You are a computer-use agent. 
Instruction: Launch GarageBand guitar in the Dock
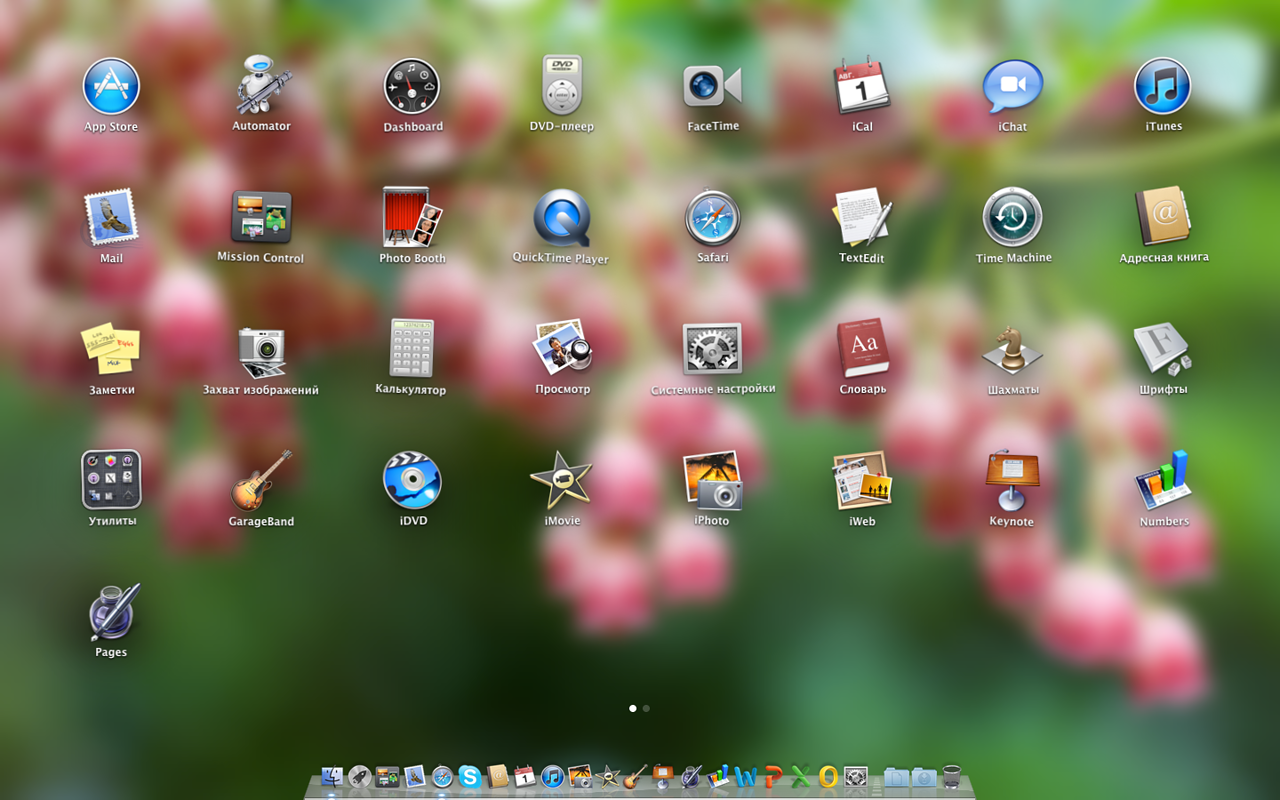(635, 776)
